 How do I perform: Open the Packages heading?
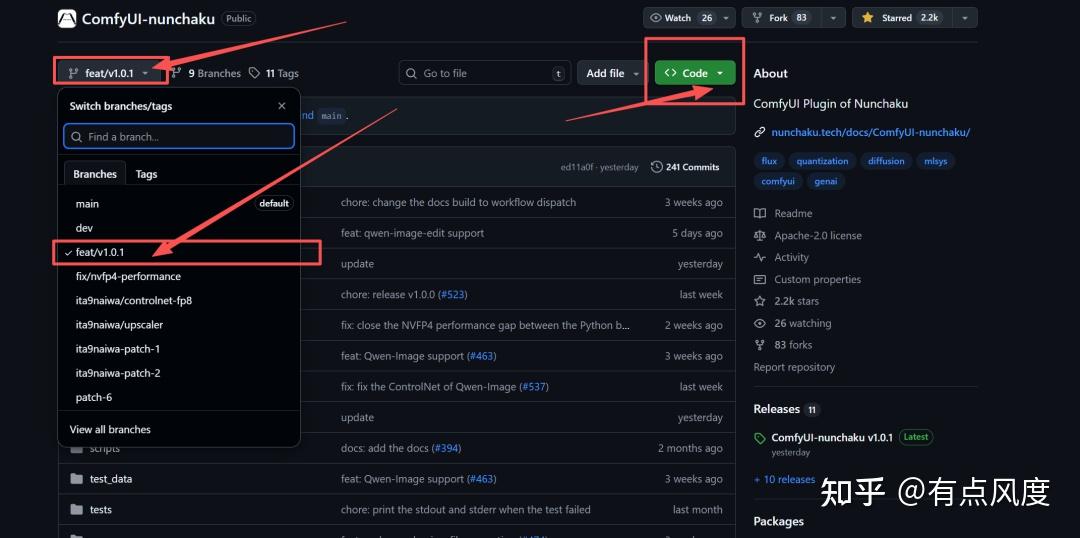click(778, 521)
